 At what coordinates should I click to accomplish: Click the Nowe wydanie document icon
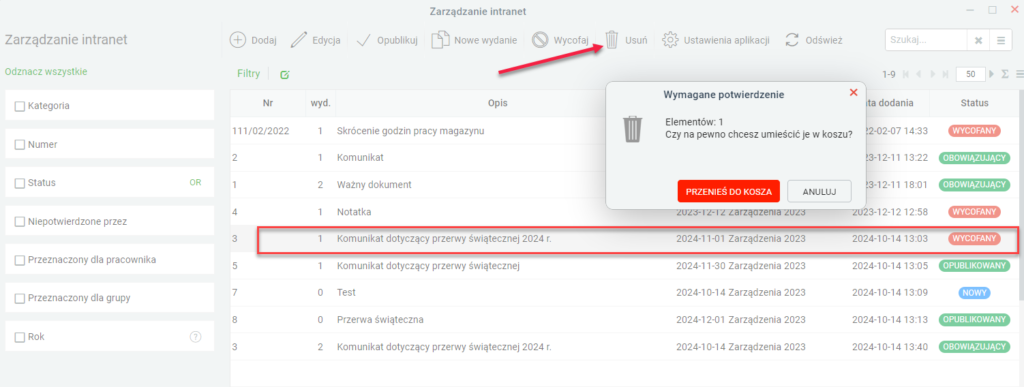tap(441, 40)
